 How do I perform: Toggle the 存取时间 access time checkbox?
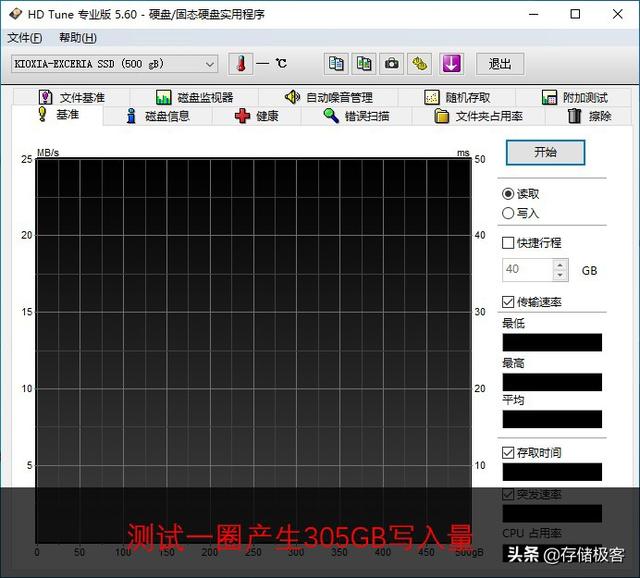[x=508, y=453]
